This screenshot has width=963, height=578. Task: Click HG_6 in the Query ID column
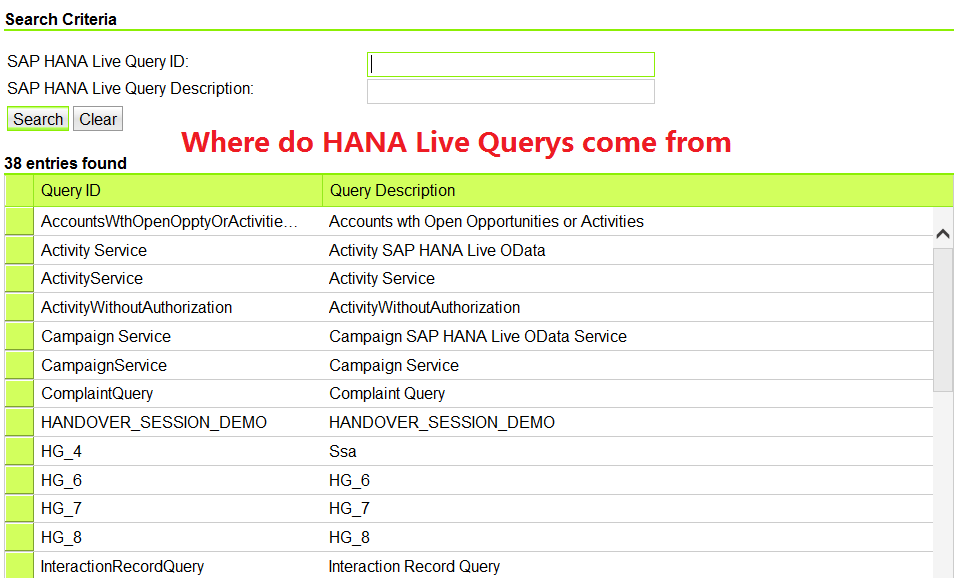[61, 480]
